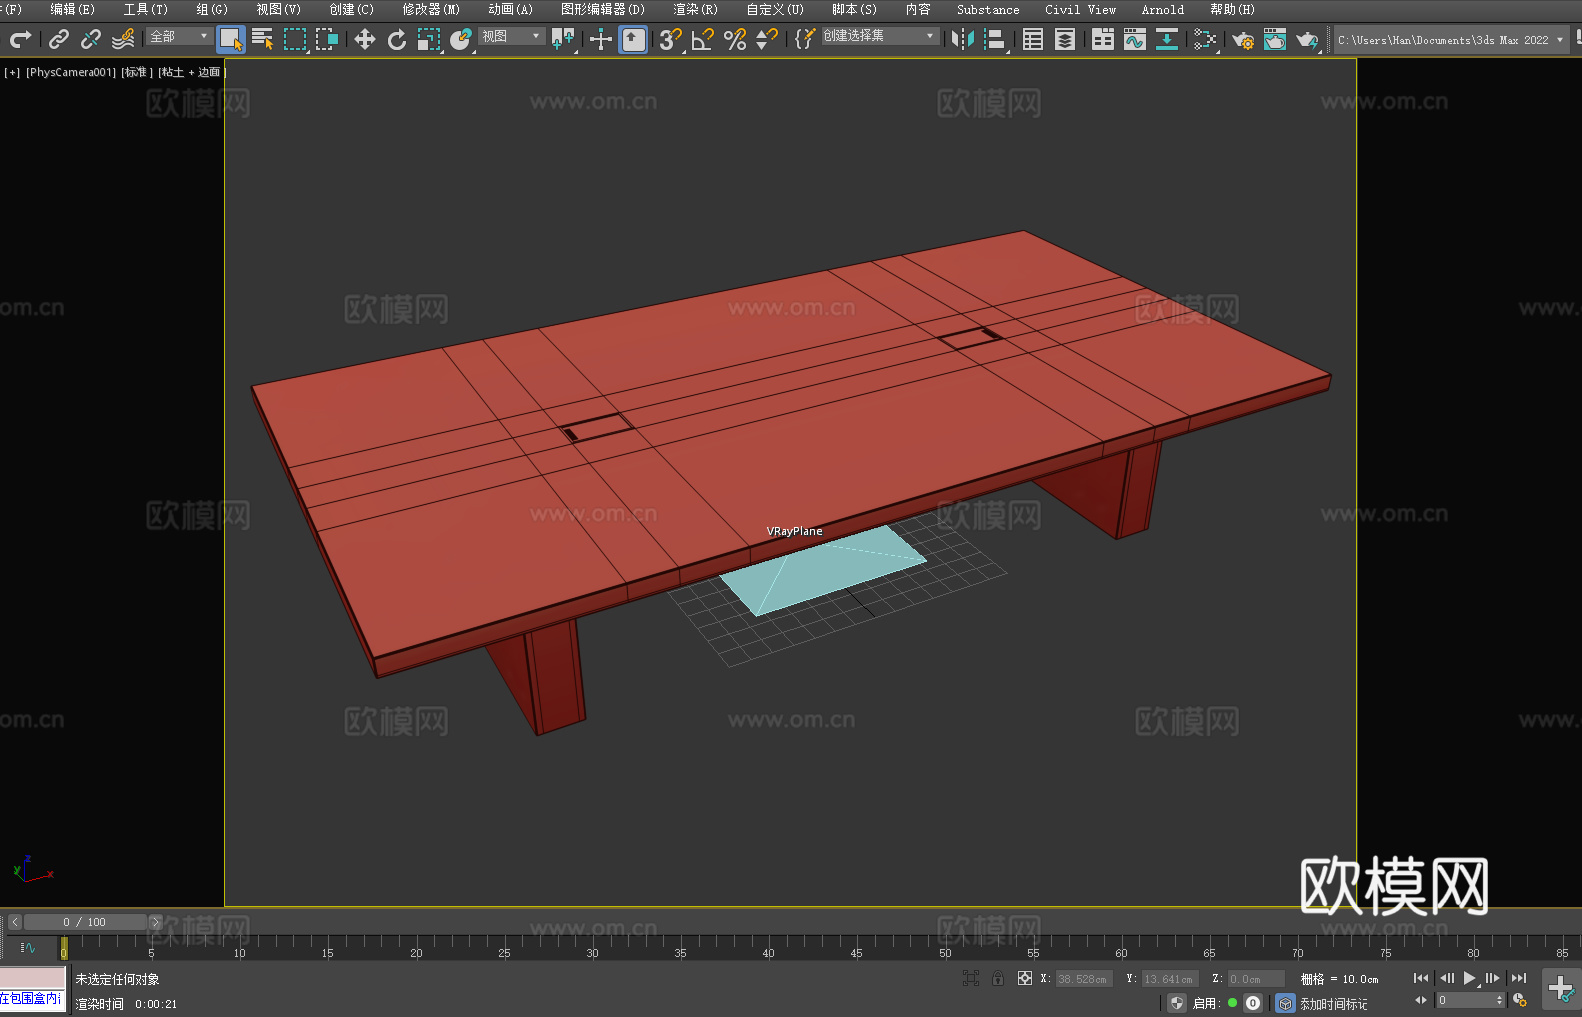Viewport: 1582px width, 1017px height.
Task: Click the Align tool icon
Action: click(x=995, y=39)
